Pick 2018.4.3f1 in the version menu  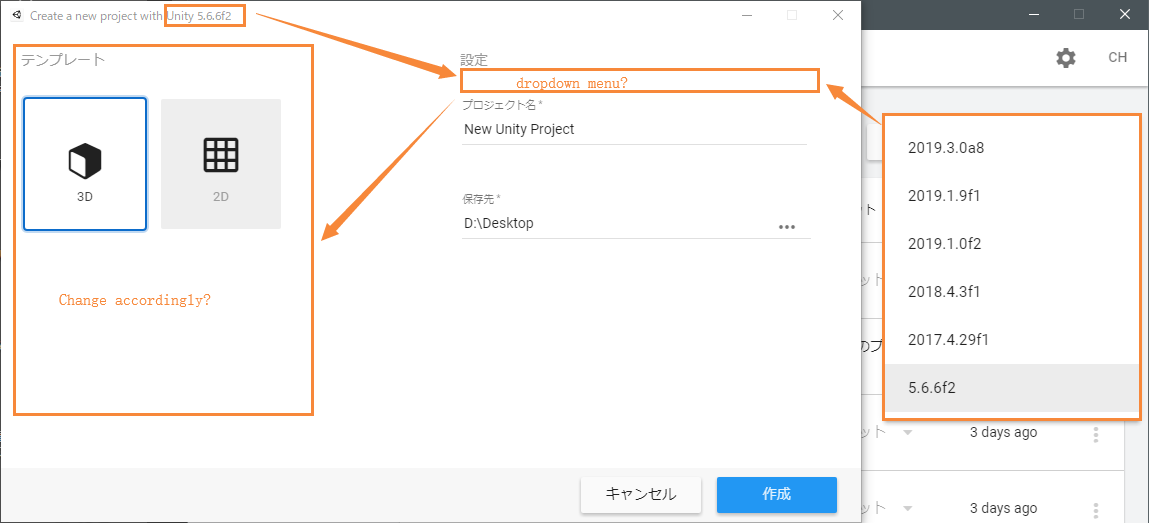tap(1011, 292)
